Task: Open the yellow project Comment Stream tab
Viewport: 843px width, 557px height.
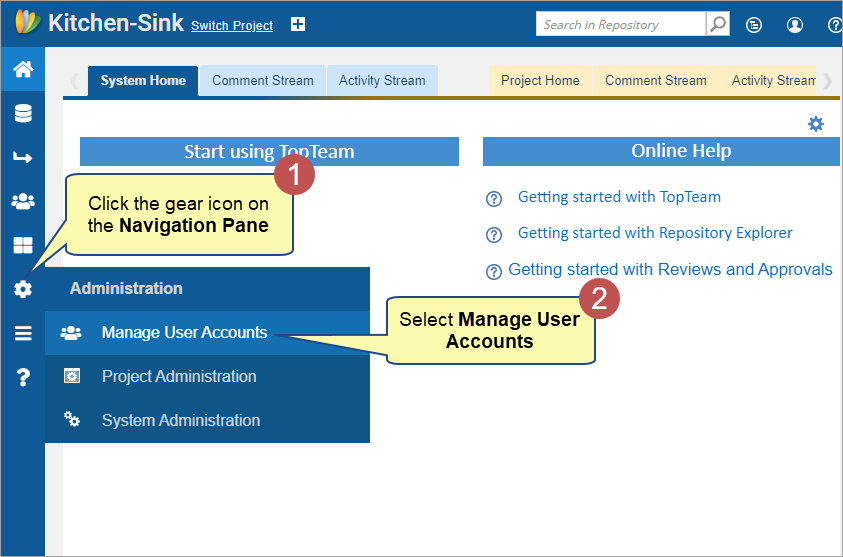Action: [655, 81]
